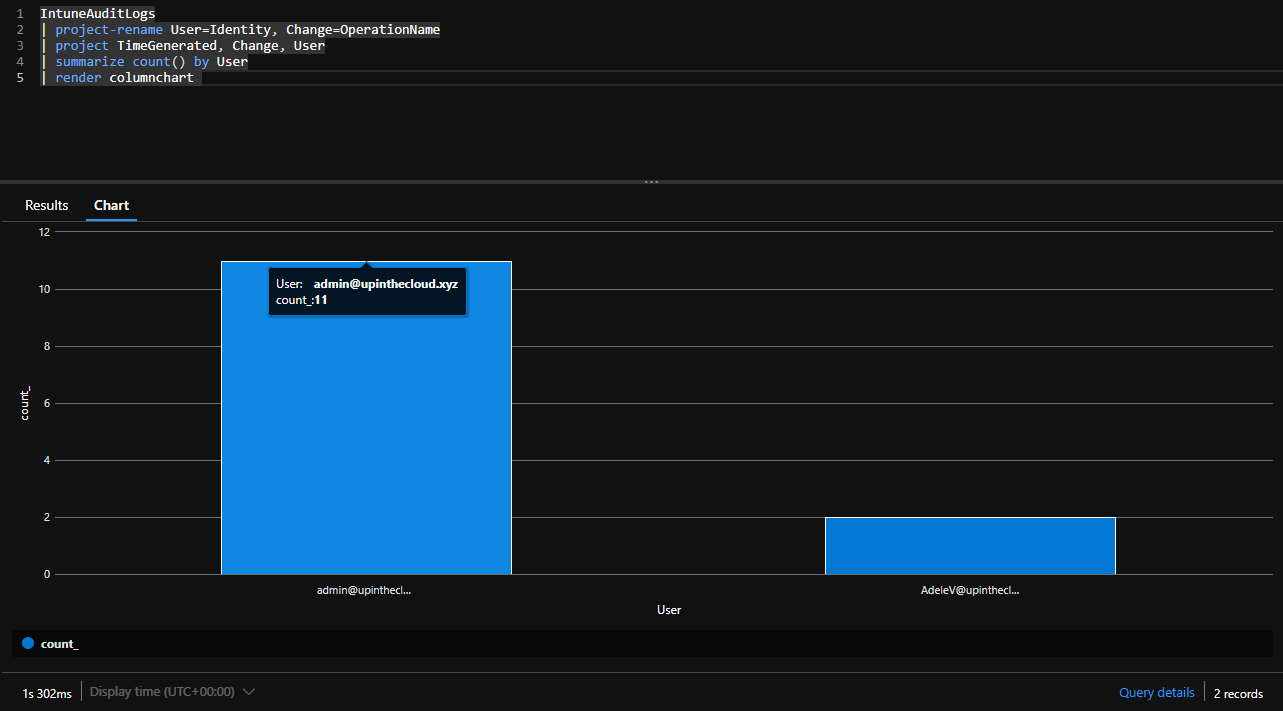The height and width of the screenshot is (711, 1283).
Task: Click the blue count_ legend dot
Action: click(x=28, y=643)
